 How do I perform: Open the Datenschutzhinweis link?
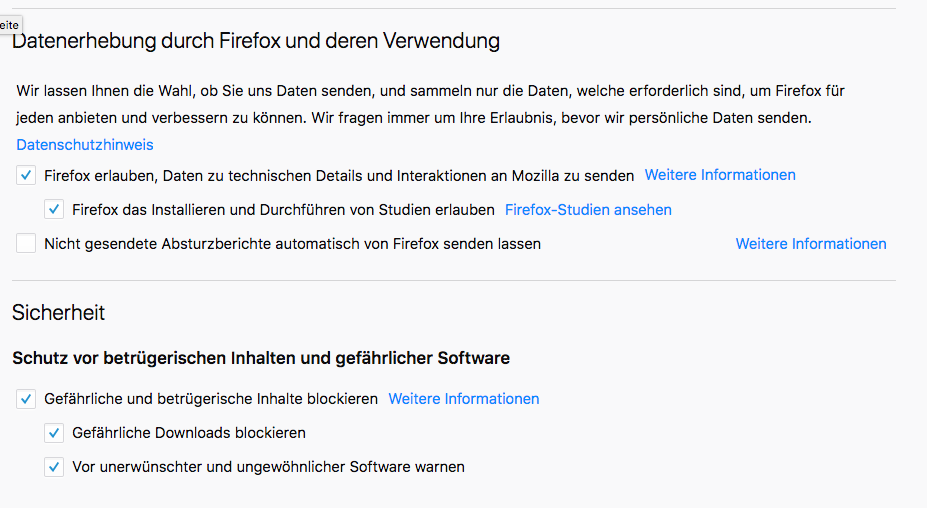85,145
